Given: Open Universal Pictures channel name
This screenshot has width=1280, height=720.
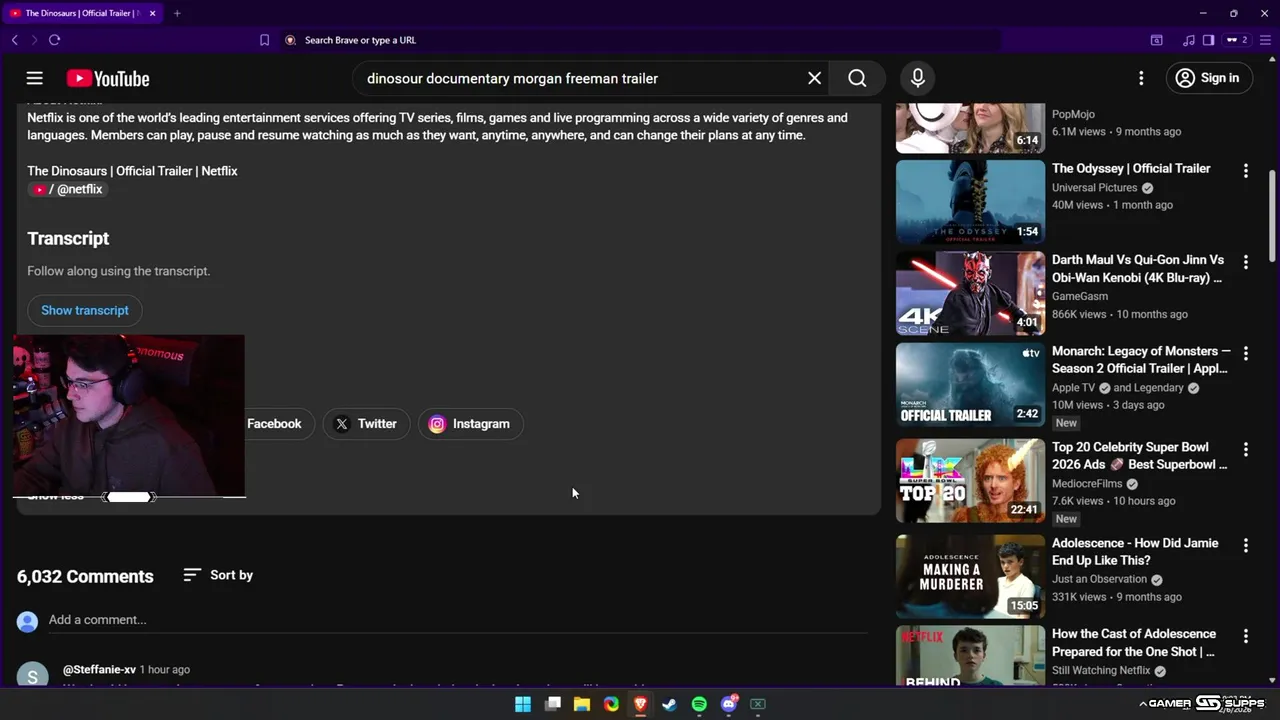Looking at the screenshot, I should point(1095,187).
